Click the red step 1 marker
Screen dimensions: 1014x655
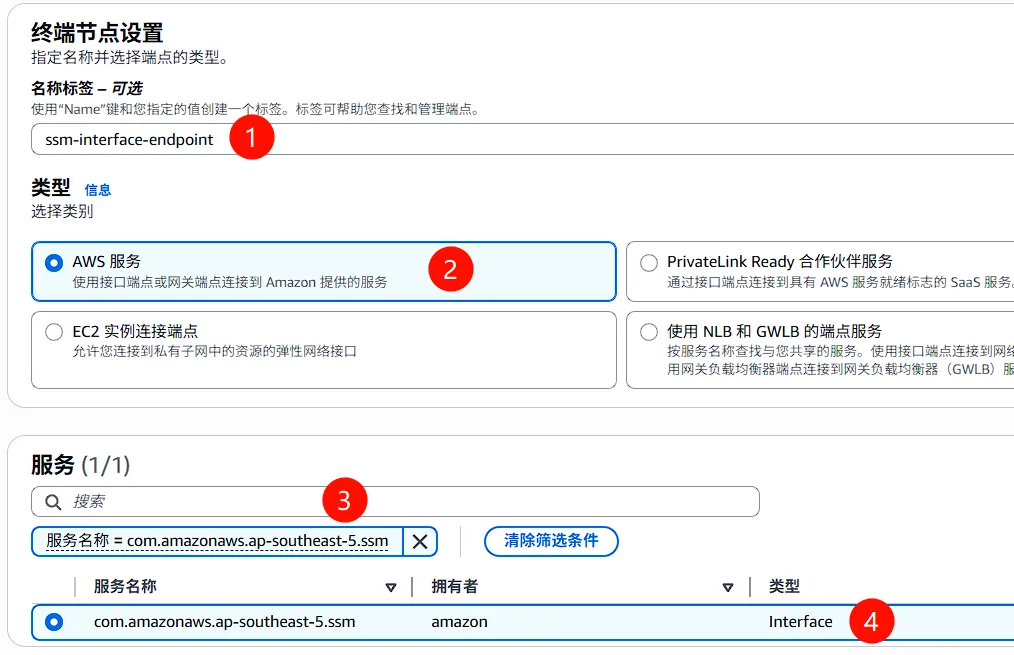(251, 138)
